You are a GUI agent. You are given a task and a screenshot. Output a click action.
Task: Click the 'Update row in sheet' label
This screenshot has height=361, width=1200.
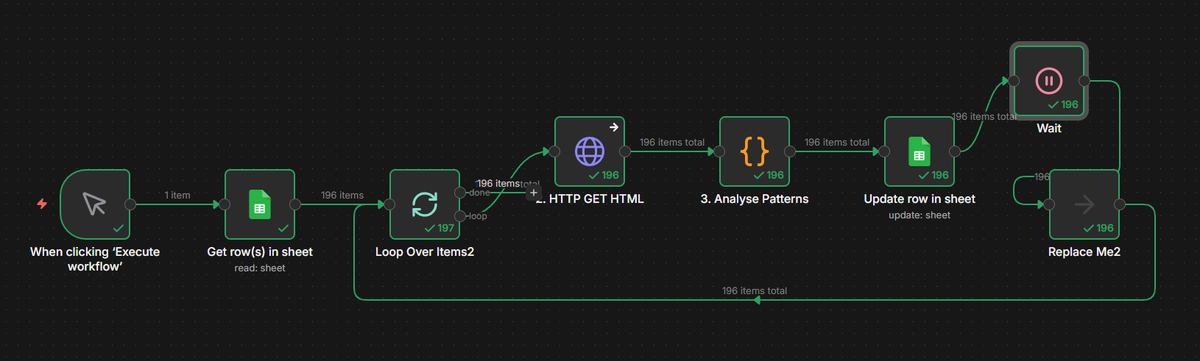click(x=919, y=199)
